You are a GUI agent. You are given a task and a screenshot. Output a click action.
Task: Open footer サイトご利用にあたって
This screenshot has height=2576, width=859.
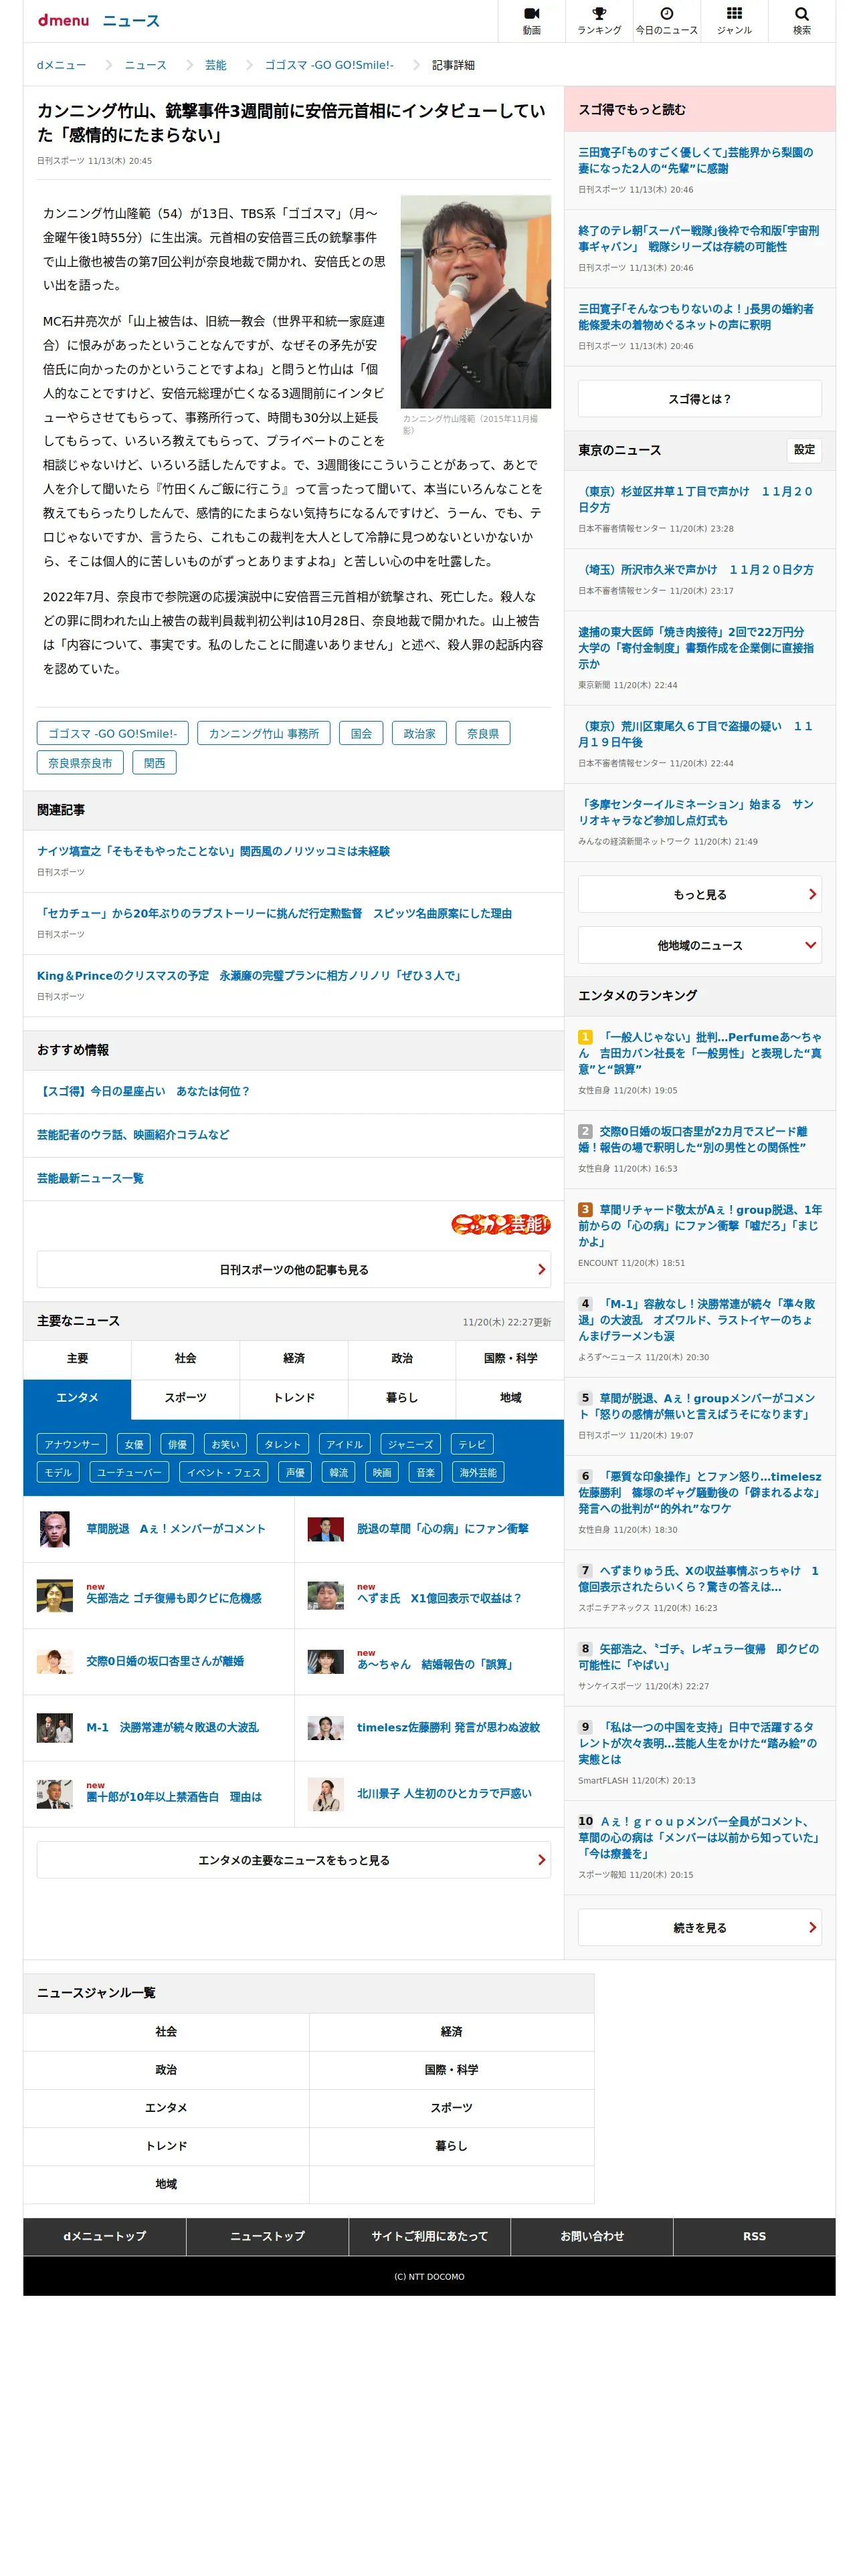pos(429,2236)
